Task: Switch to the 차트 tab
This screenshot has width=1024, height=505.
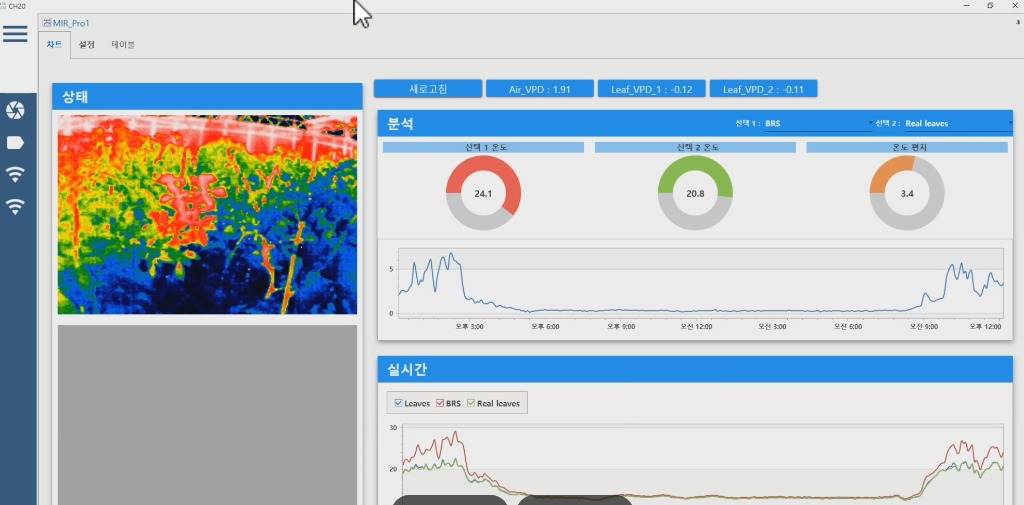Action: pos(54,44)
